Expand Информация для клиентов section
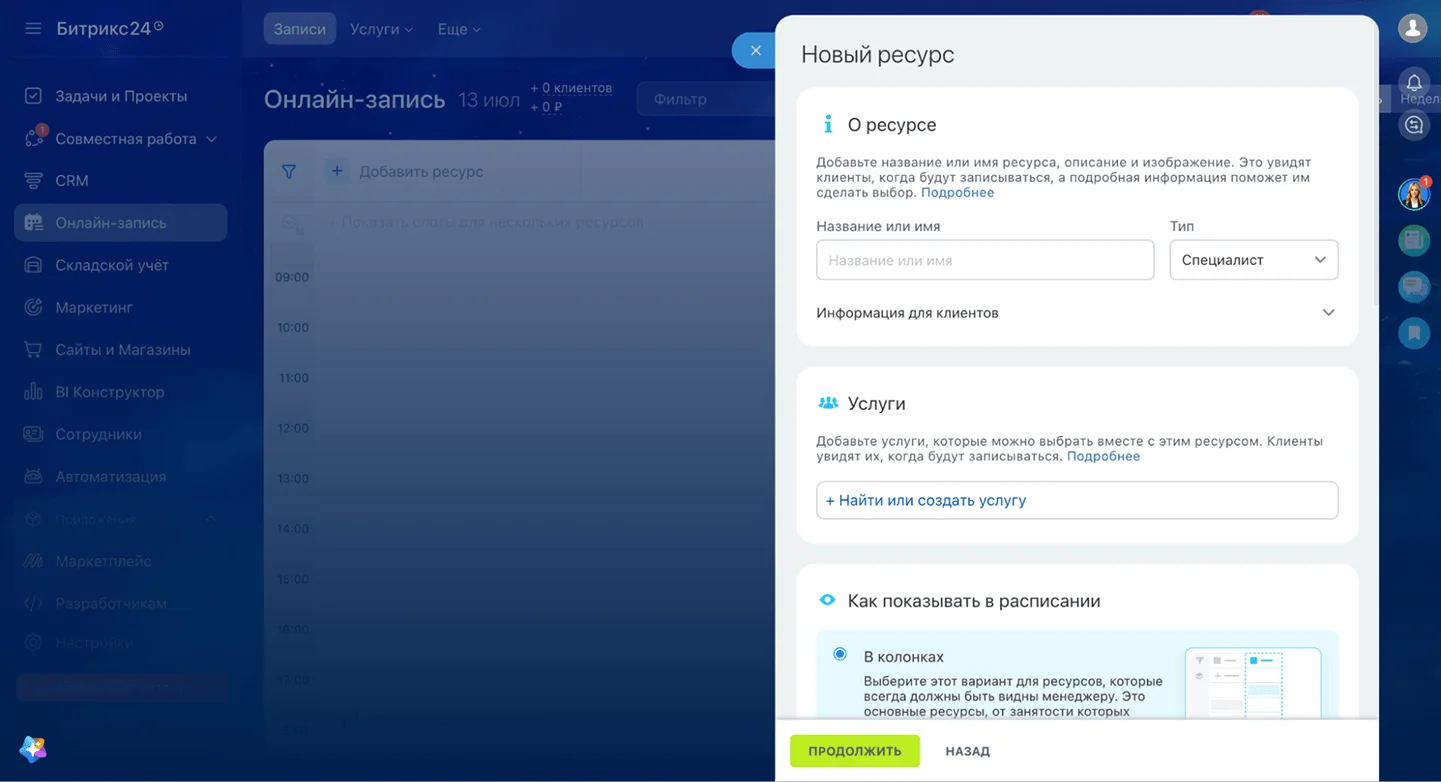This screenshot has width=1441, height=782. 1076,313
